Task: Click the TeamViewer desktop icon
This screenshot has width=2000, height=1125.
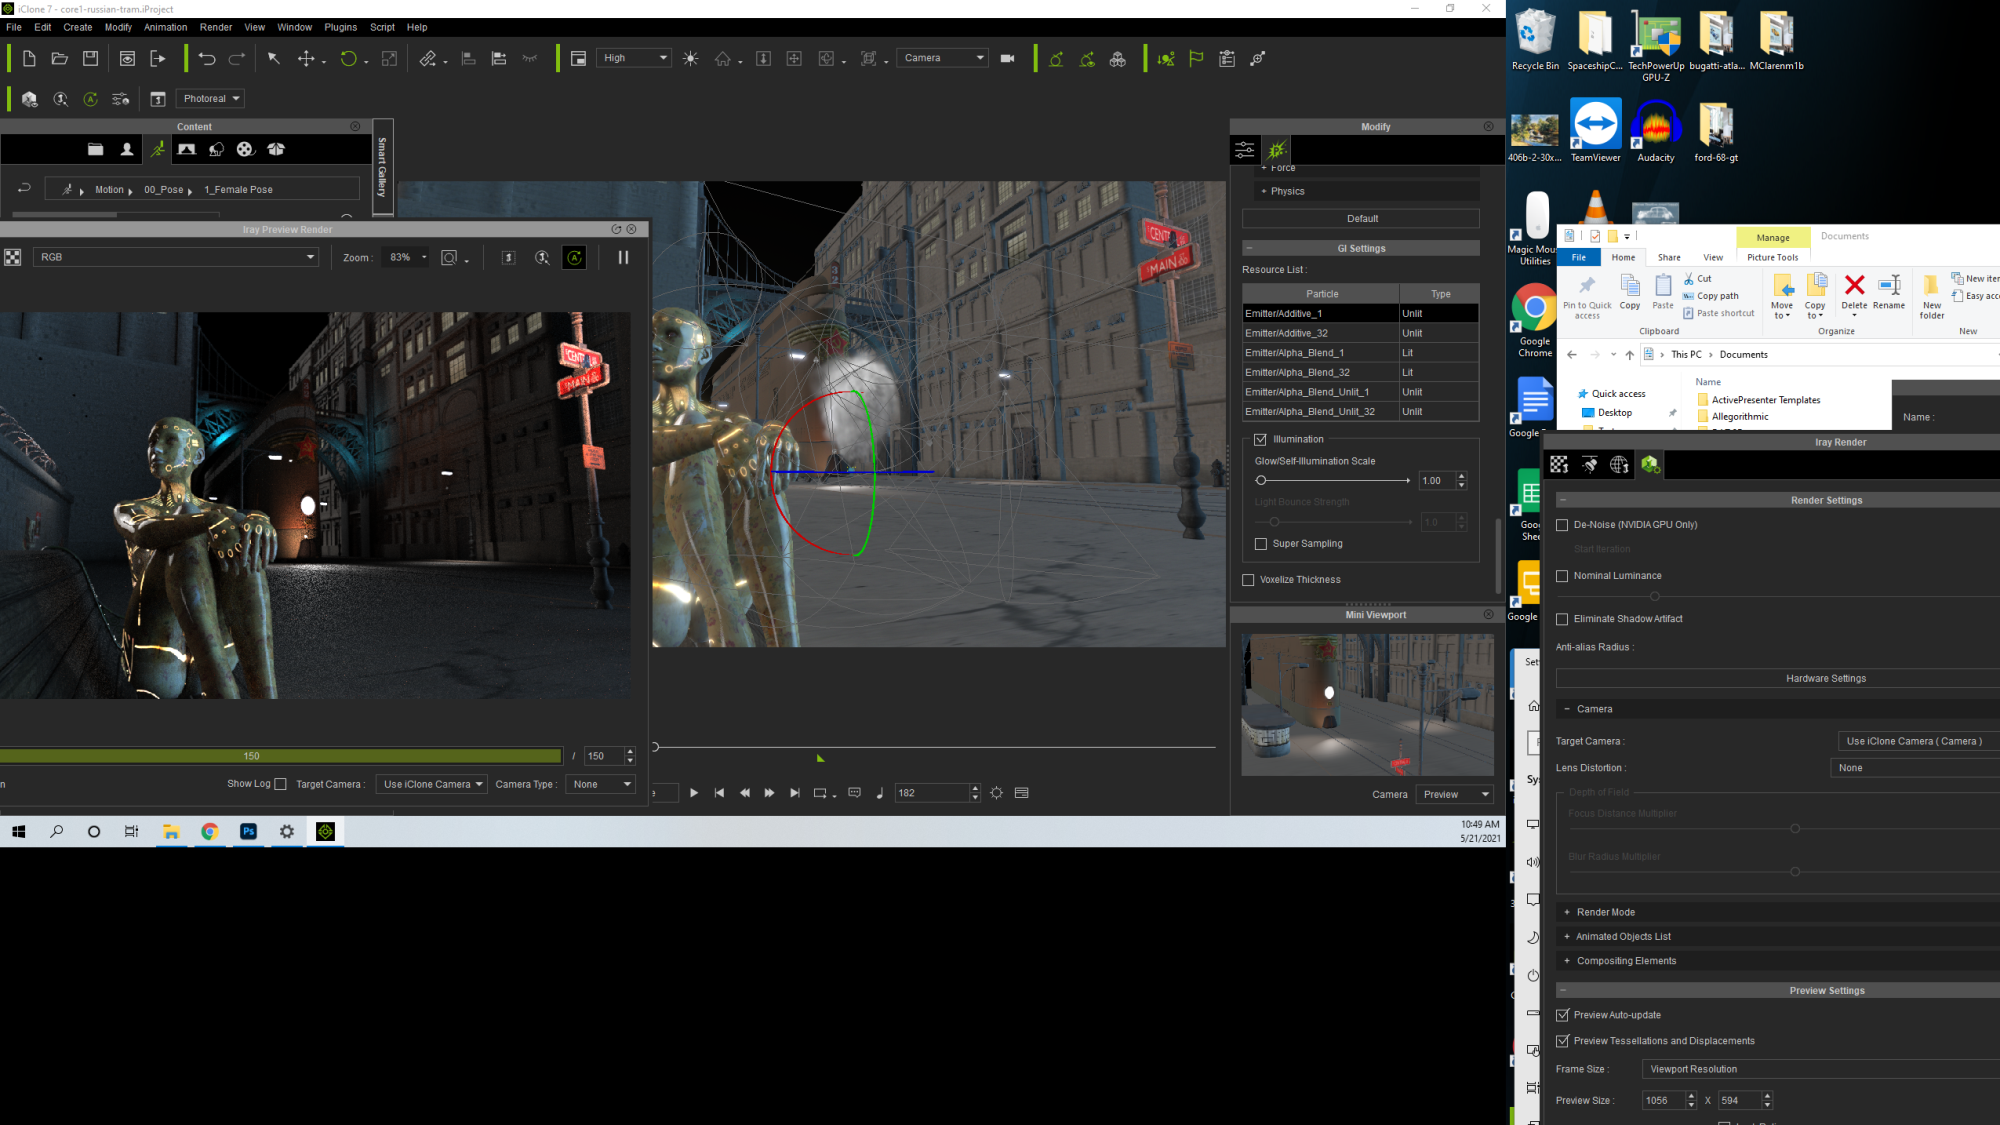Action: tap(1596, 131)
